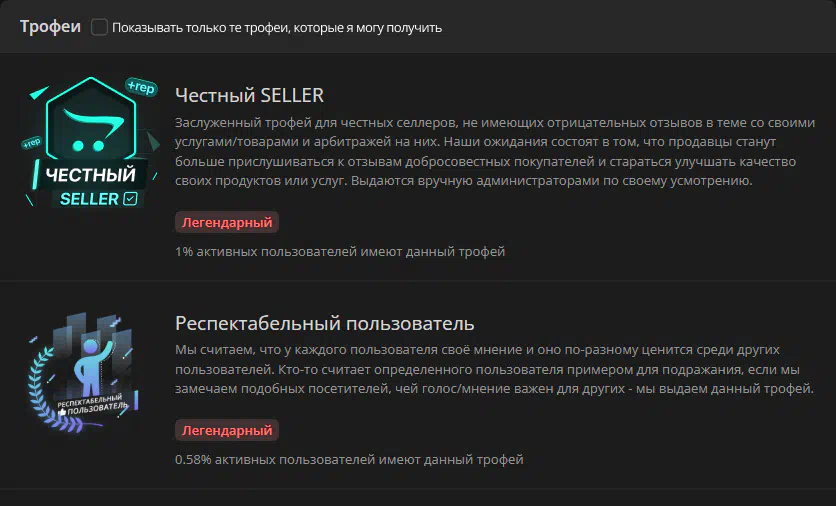Viewport: 836px width, 506px height.
Task: Enable the show only obtainable trophies checkbox
Action: tap(99, 27)
